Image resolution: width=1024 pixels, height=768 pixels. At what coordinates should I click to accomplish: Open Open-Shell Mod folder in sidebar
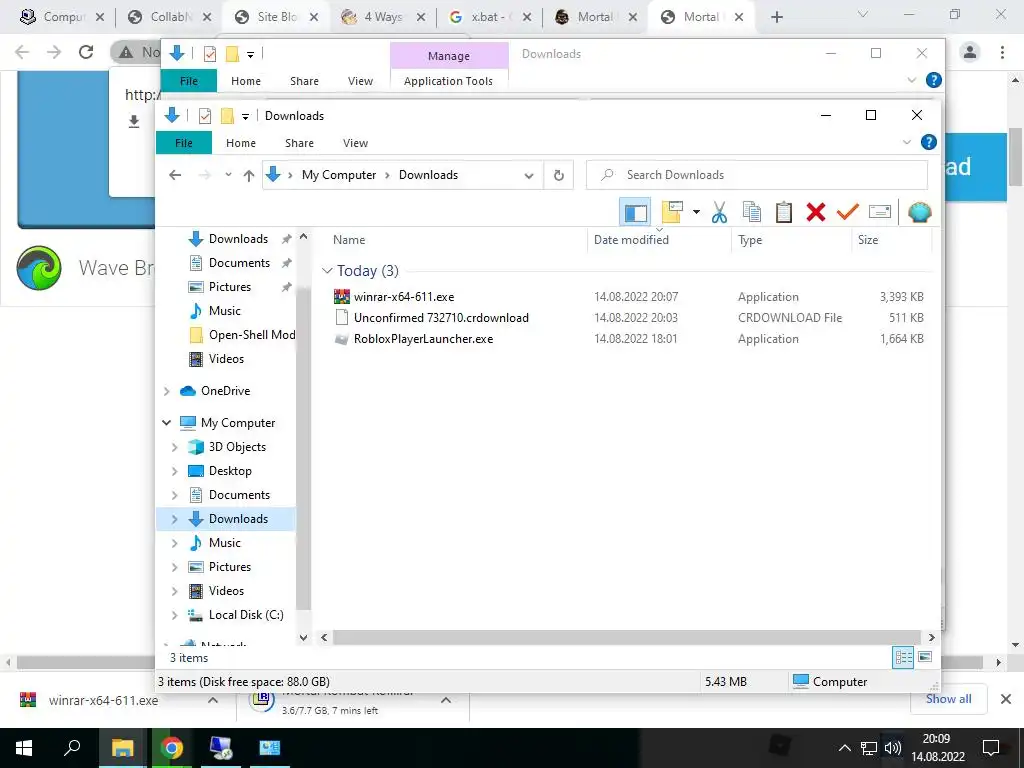(x=242, y=335)
